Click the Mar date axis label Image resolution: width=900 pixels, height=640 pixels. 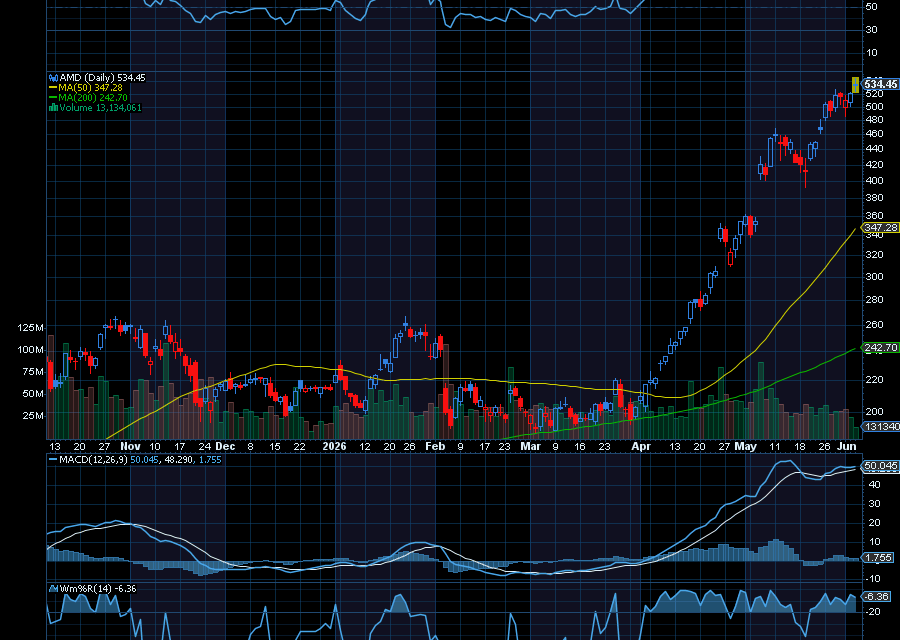pyautogui.click(x=530, y=446)
